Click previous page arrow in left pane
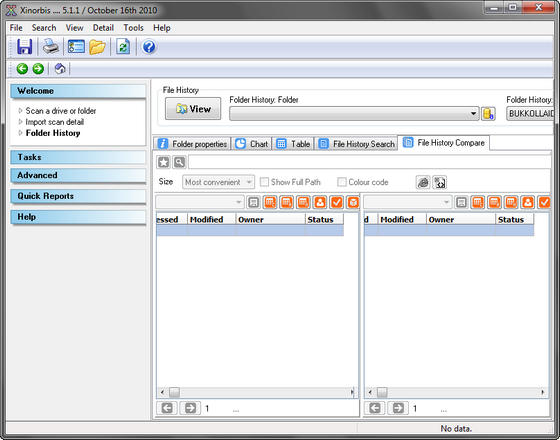Viewport: 560px width, 440px height. pos(167,408)
